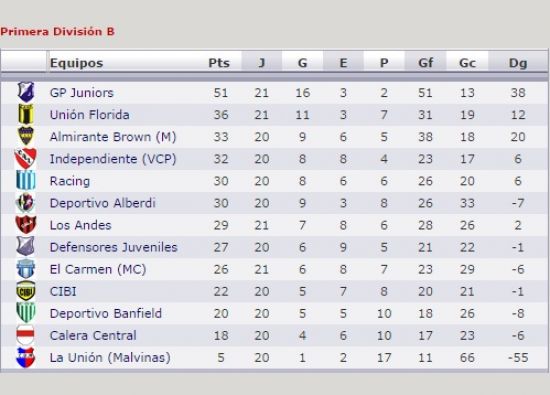Click the Primera División B title
This screenshot has height=395, width=550.
coord(58,32)
